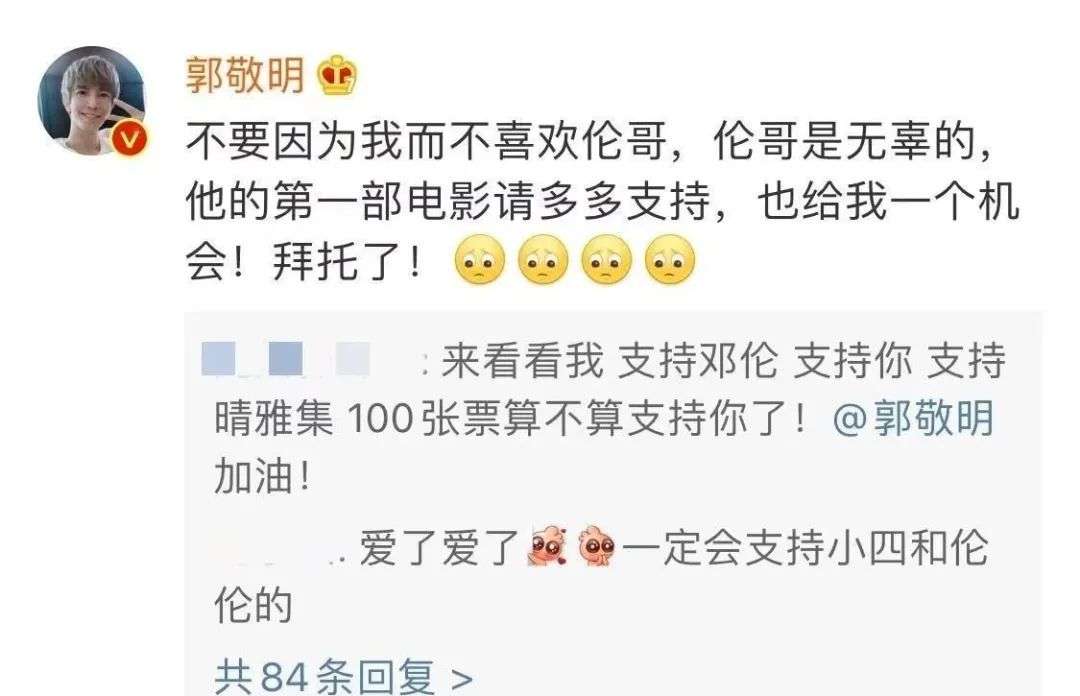Open the @郭敬明 mention link
Screen dimensions: 1080x696
pyautogui.click(x=913, y=418)
